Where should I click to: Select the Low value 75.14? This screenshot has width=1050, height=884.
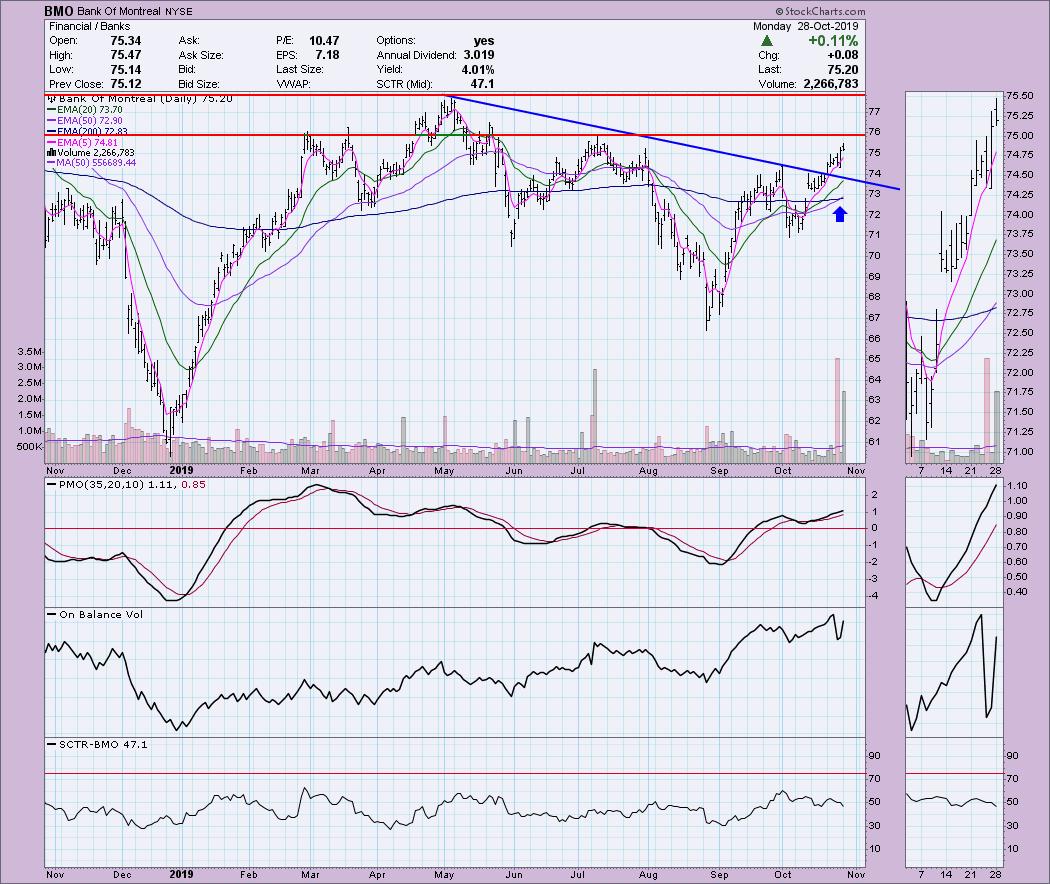point(125,69)
